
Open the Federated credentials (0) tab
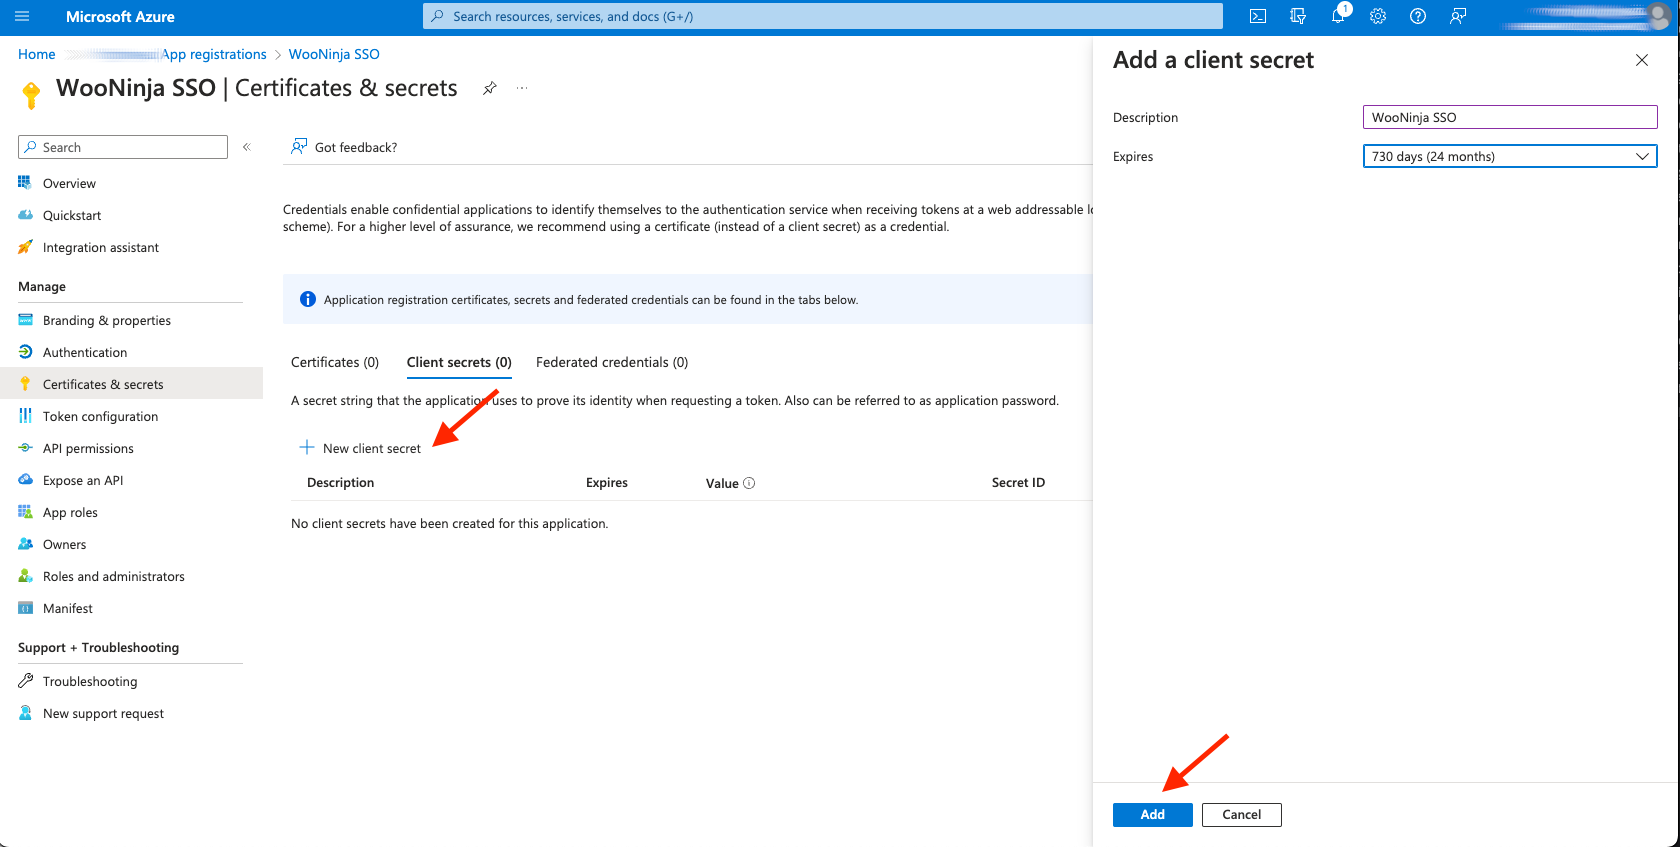tap(612, 362)
